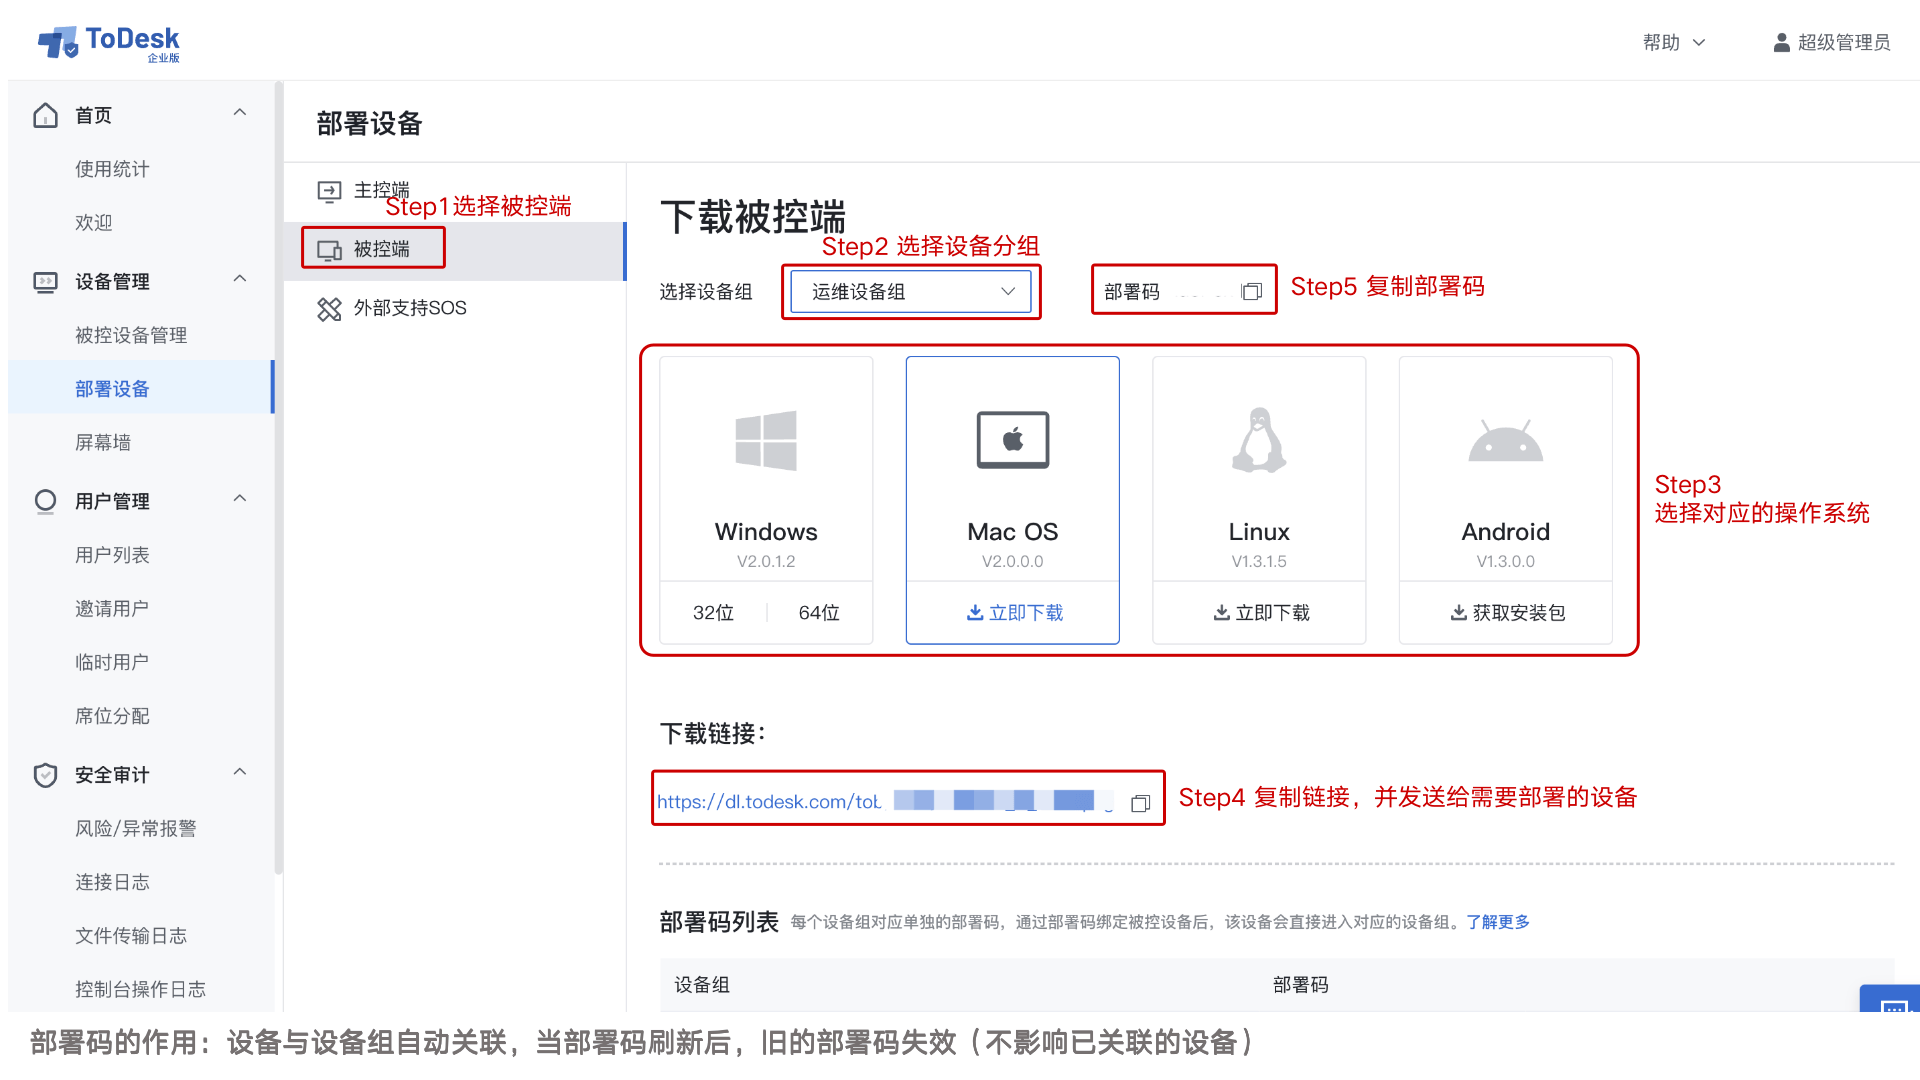
Task: Open 连接日志 page
Action: (x=112, y=882)
